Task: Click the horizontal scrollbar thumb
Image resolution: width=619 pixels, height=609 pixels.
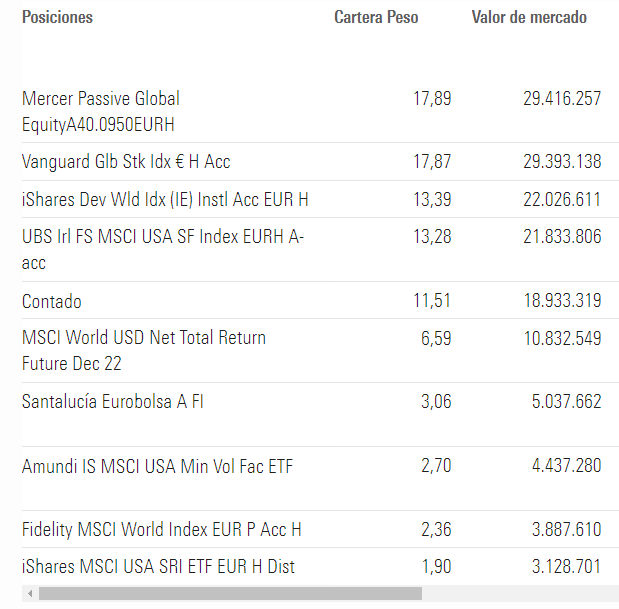Action: click(x=229, y=594)
